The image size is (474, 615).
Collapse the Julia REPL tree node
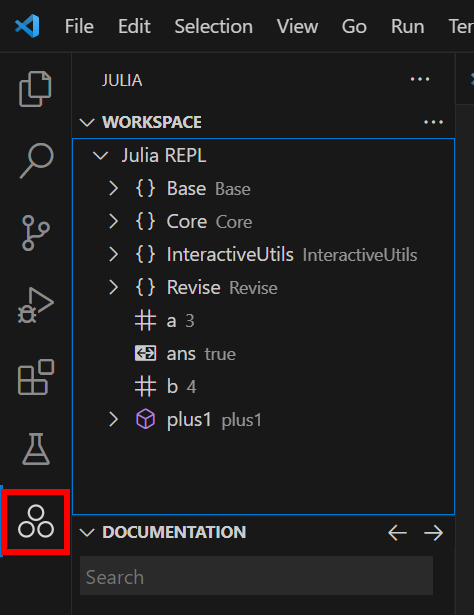[101, 156]
